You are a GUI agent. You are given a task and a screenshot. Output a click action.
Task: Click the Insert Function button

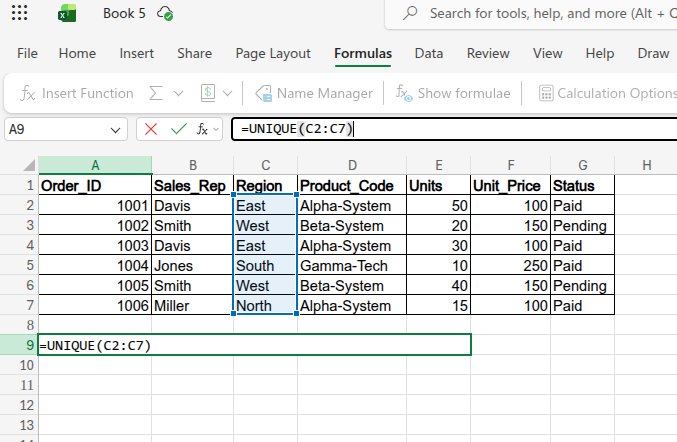(x=77, y=93)
